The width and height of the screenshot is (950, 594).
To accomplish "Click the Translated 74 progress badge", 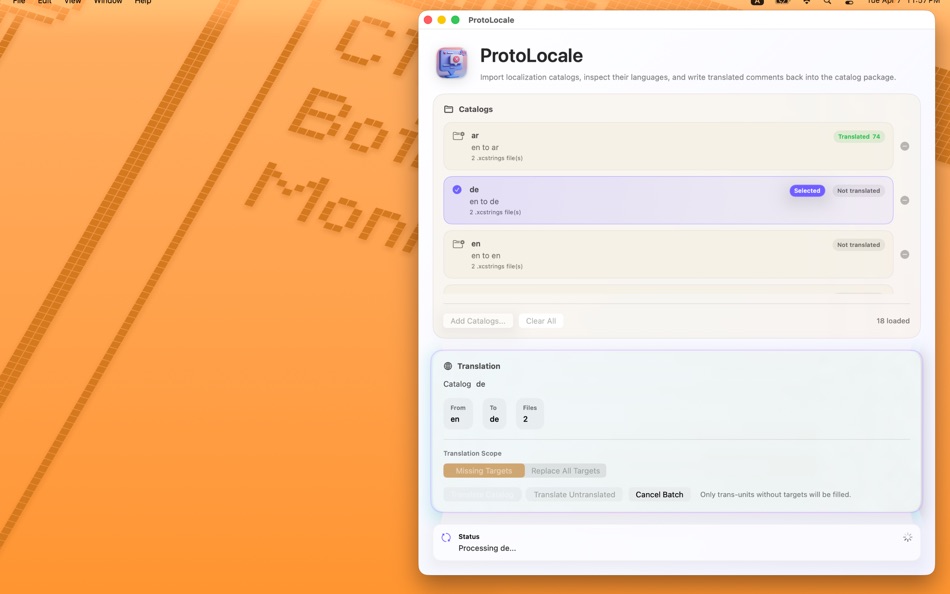I will tap(858, 135).
